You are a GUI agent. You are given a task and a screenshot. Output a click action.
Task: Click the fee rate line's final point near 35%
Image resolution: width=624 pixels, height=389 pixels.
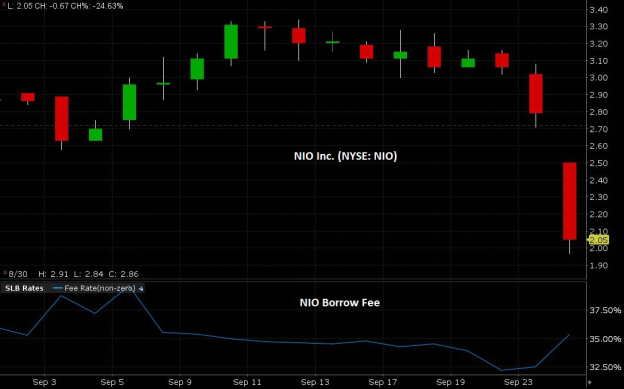coord(569,335)
